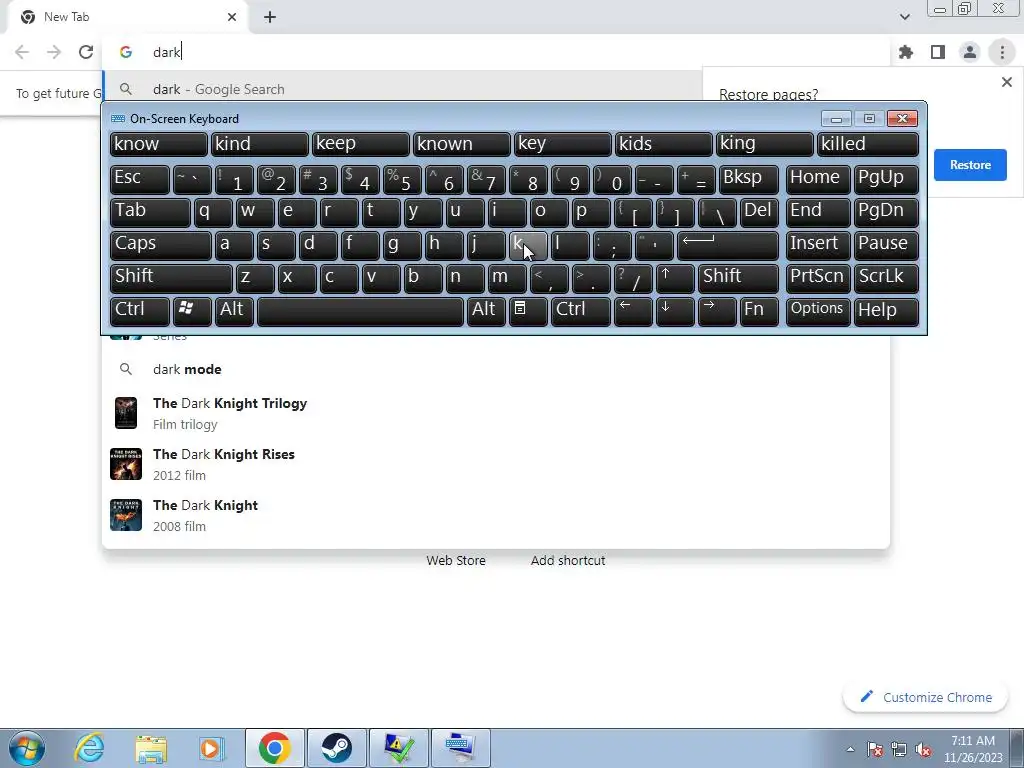Click the blue Restore button

point(970,165)
